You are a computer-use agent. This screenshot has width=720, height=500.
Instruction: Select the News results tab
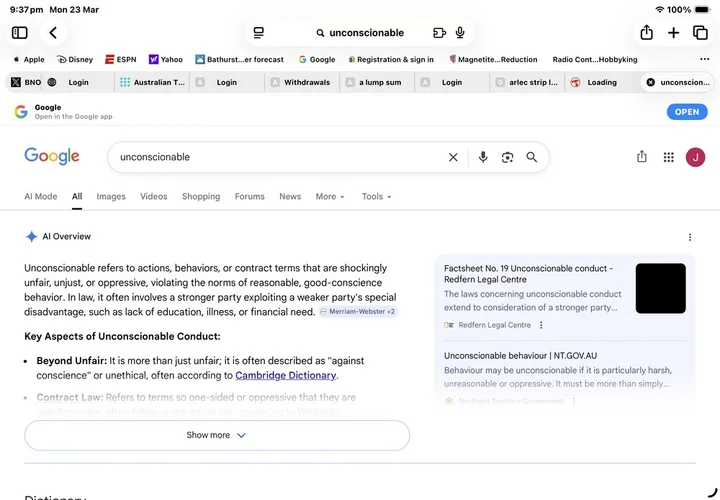(290, 196)
